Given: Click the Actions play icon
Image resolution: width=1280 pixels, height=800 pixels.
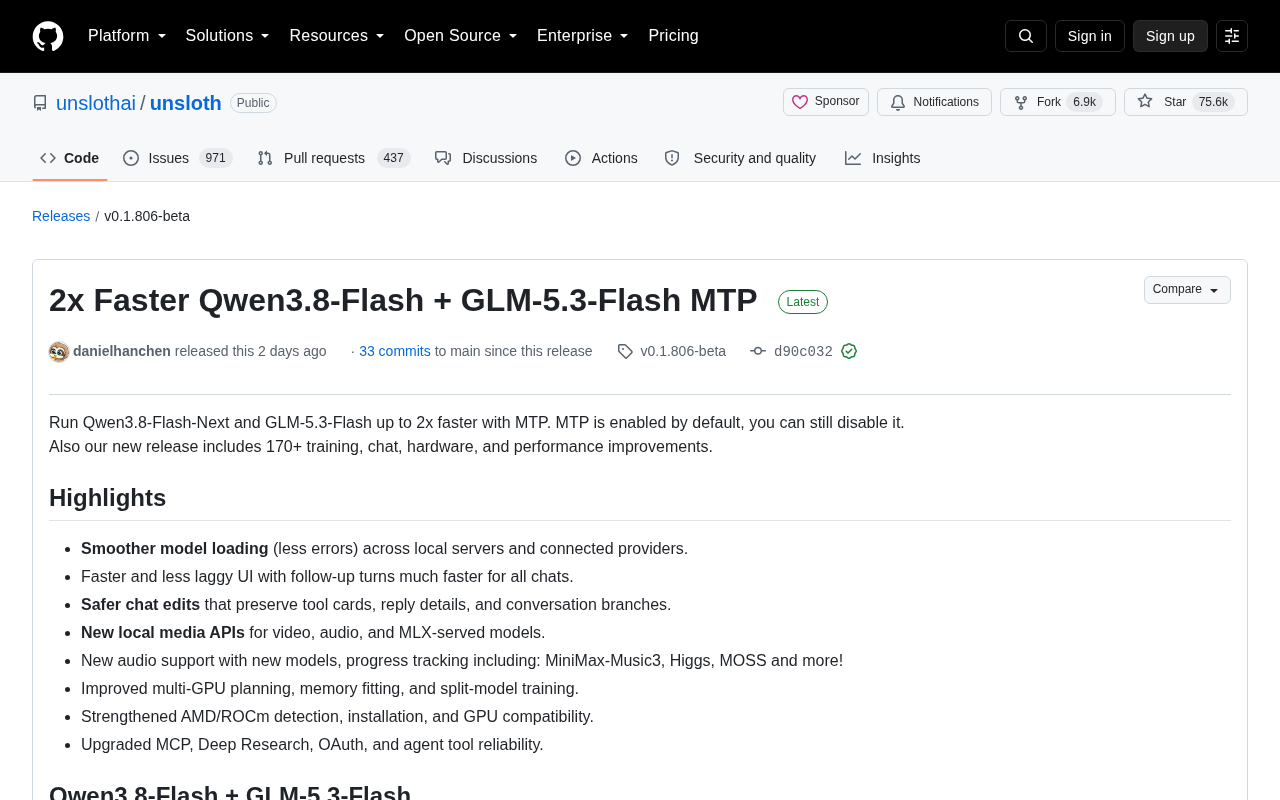Looking at the screenshot, I should (x=573, y=158).
